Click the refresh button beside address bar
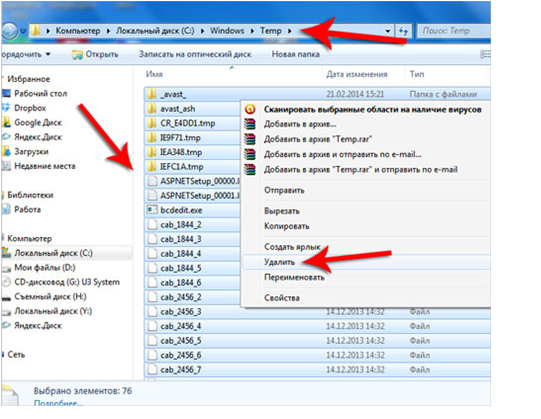Viewport: 541px width, 419px height. click(403, 31)
